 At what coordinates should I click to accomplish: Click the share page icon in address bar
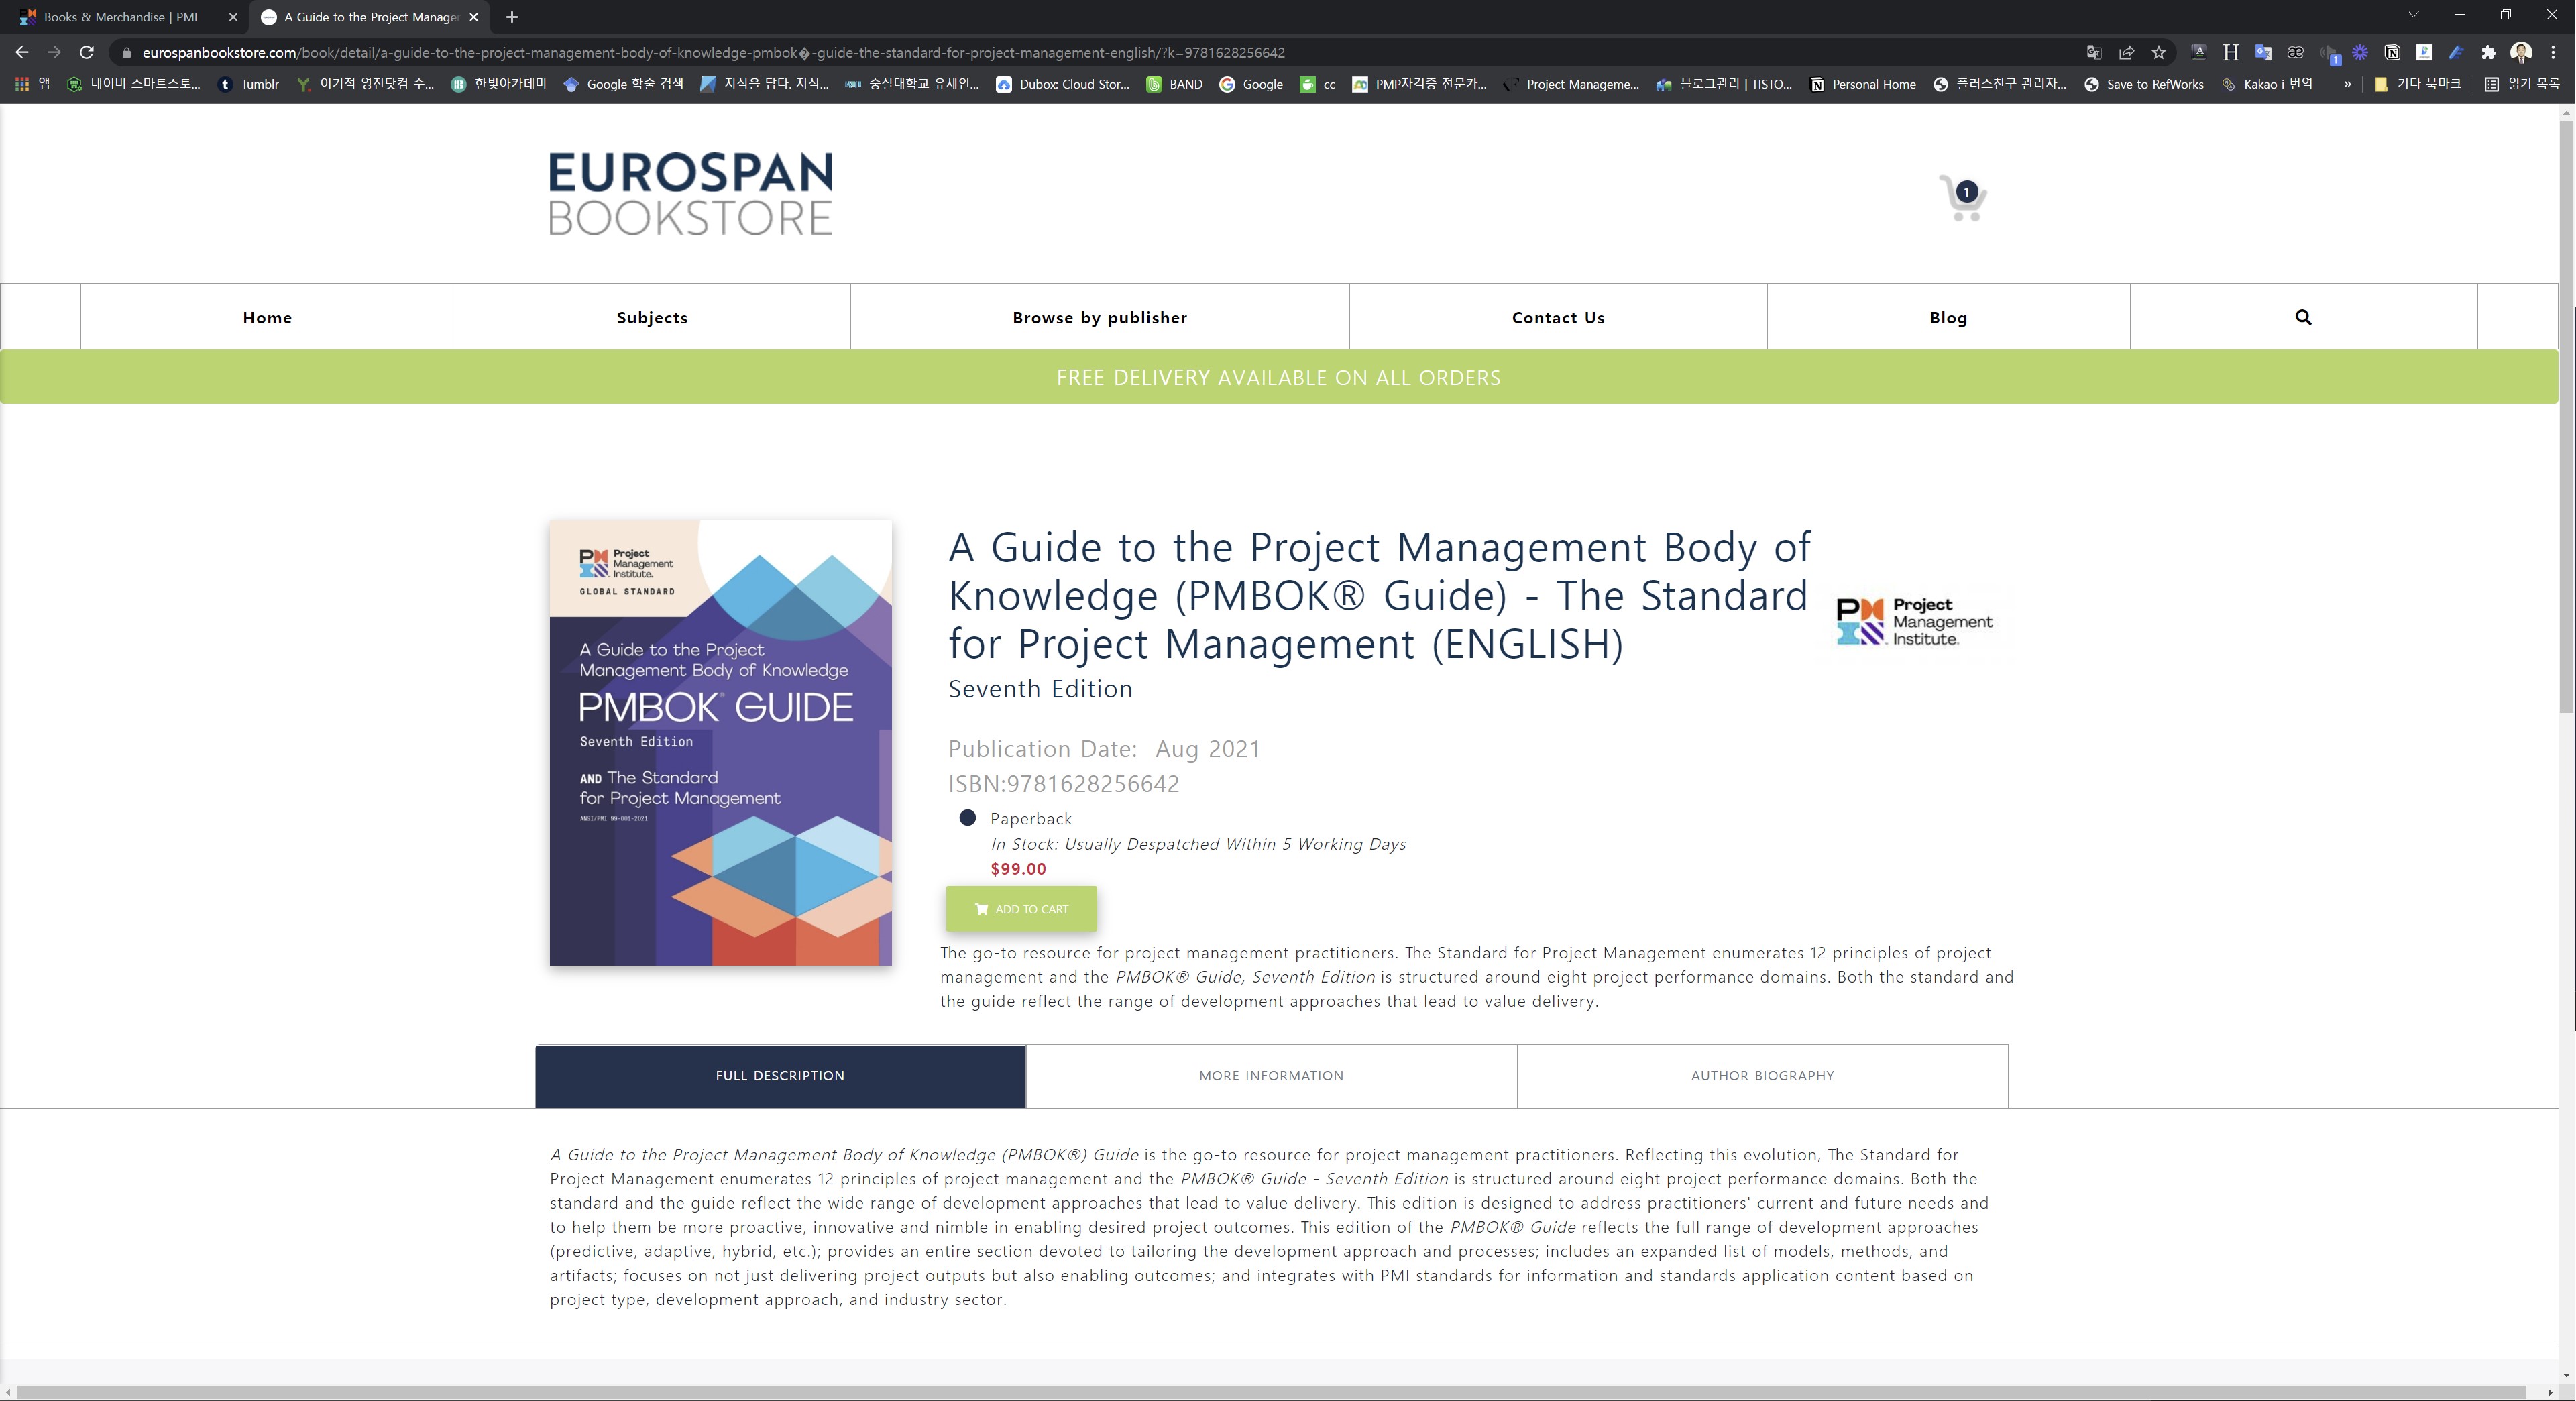pyautogui.click(x=2127, y=53)
